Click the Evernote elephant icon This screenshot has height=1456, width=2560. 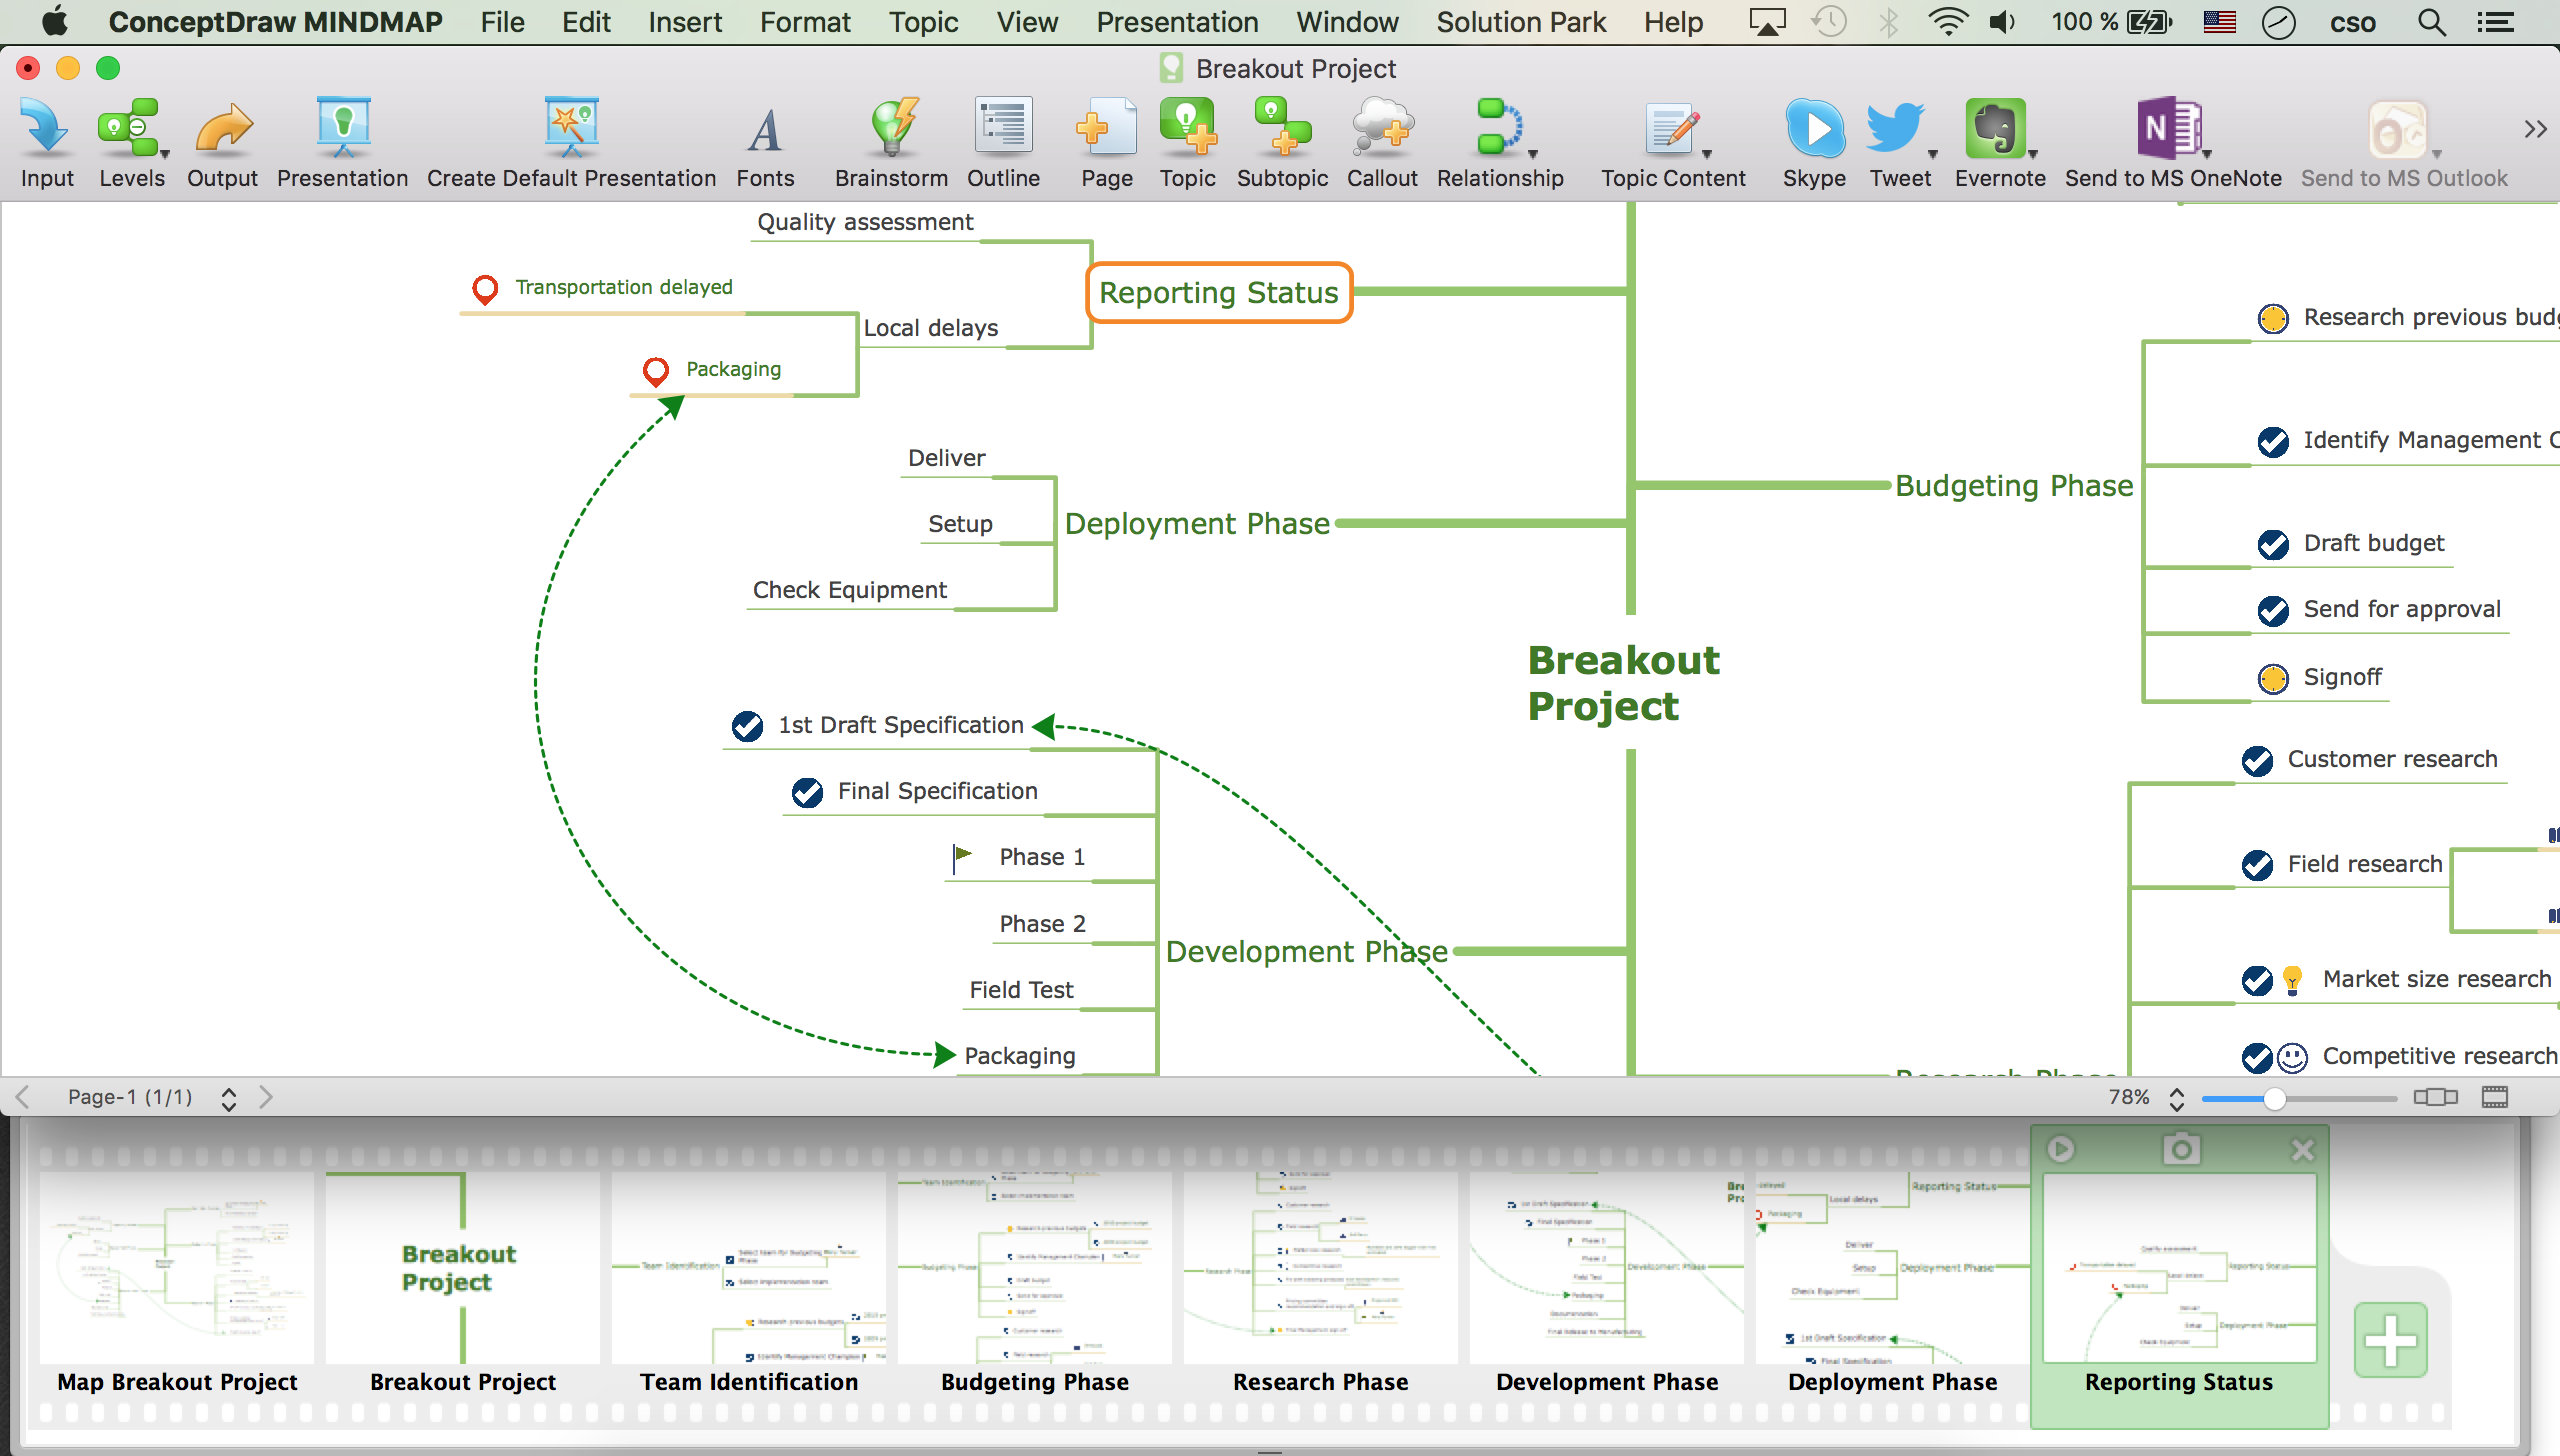(x=1994, y=128)
